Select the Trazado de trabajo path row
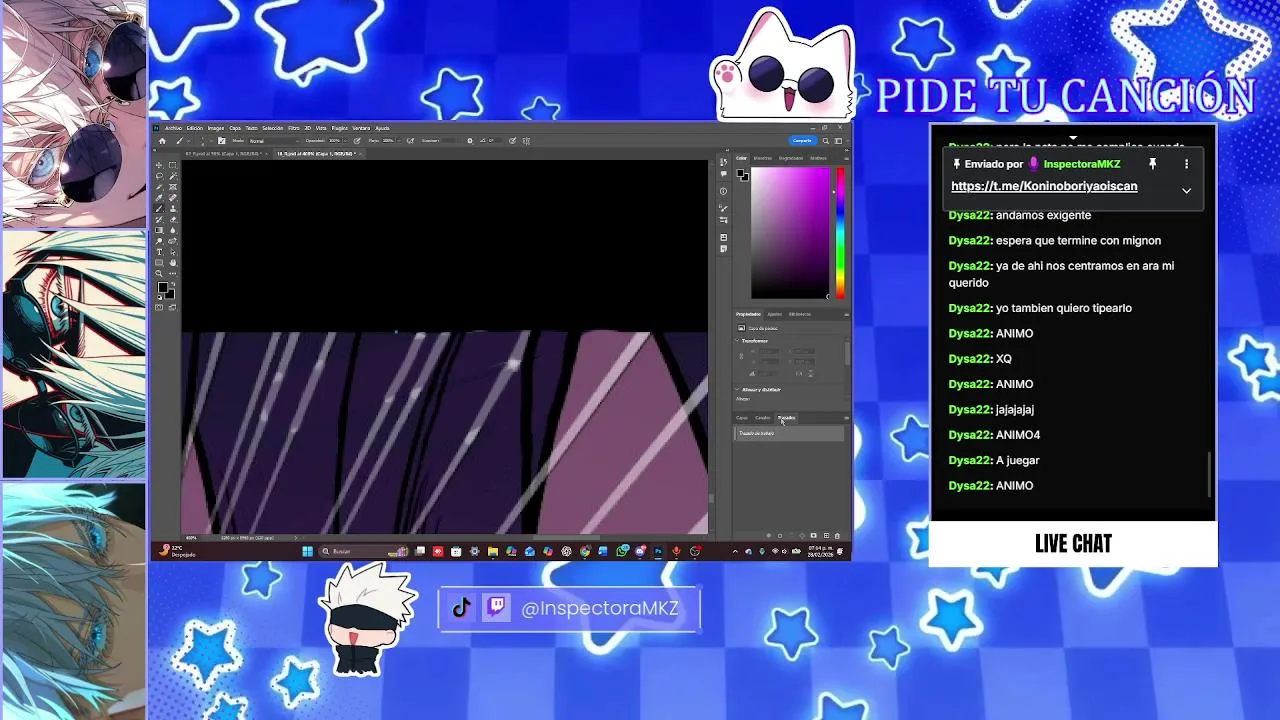This screenshot has width=1280, height=720. pos(789,433)
